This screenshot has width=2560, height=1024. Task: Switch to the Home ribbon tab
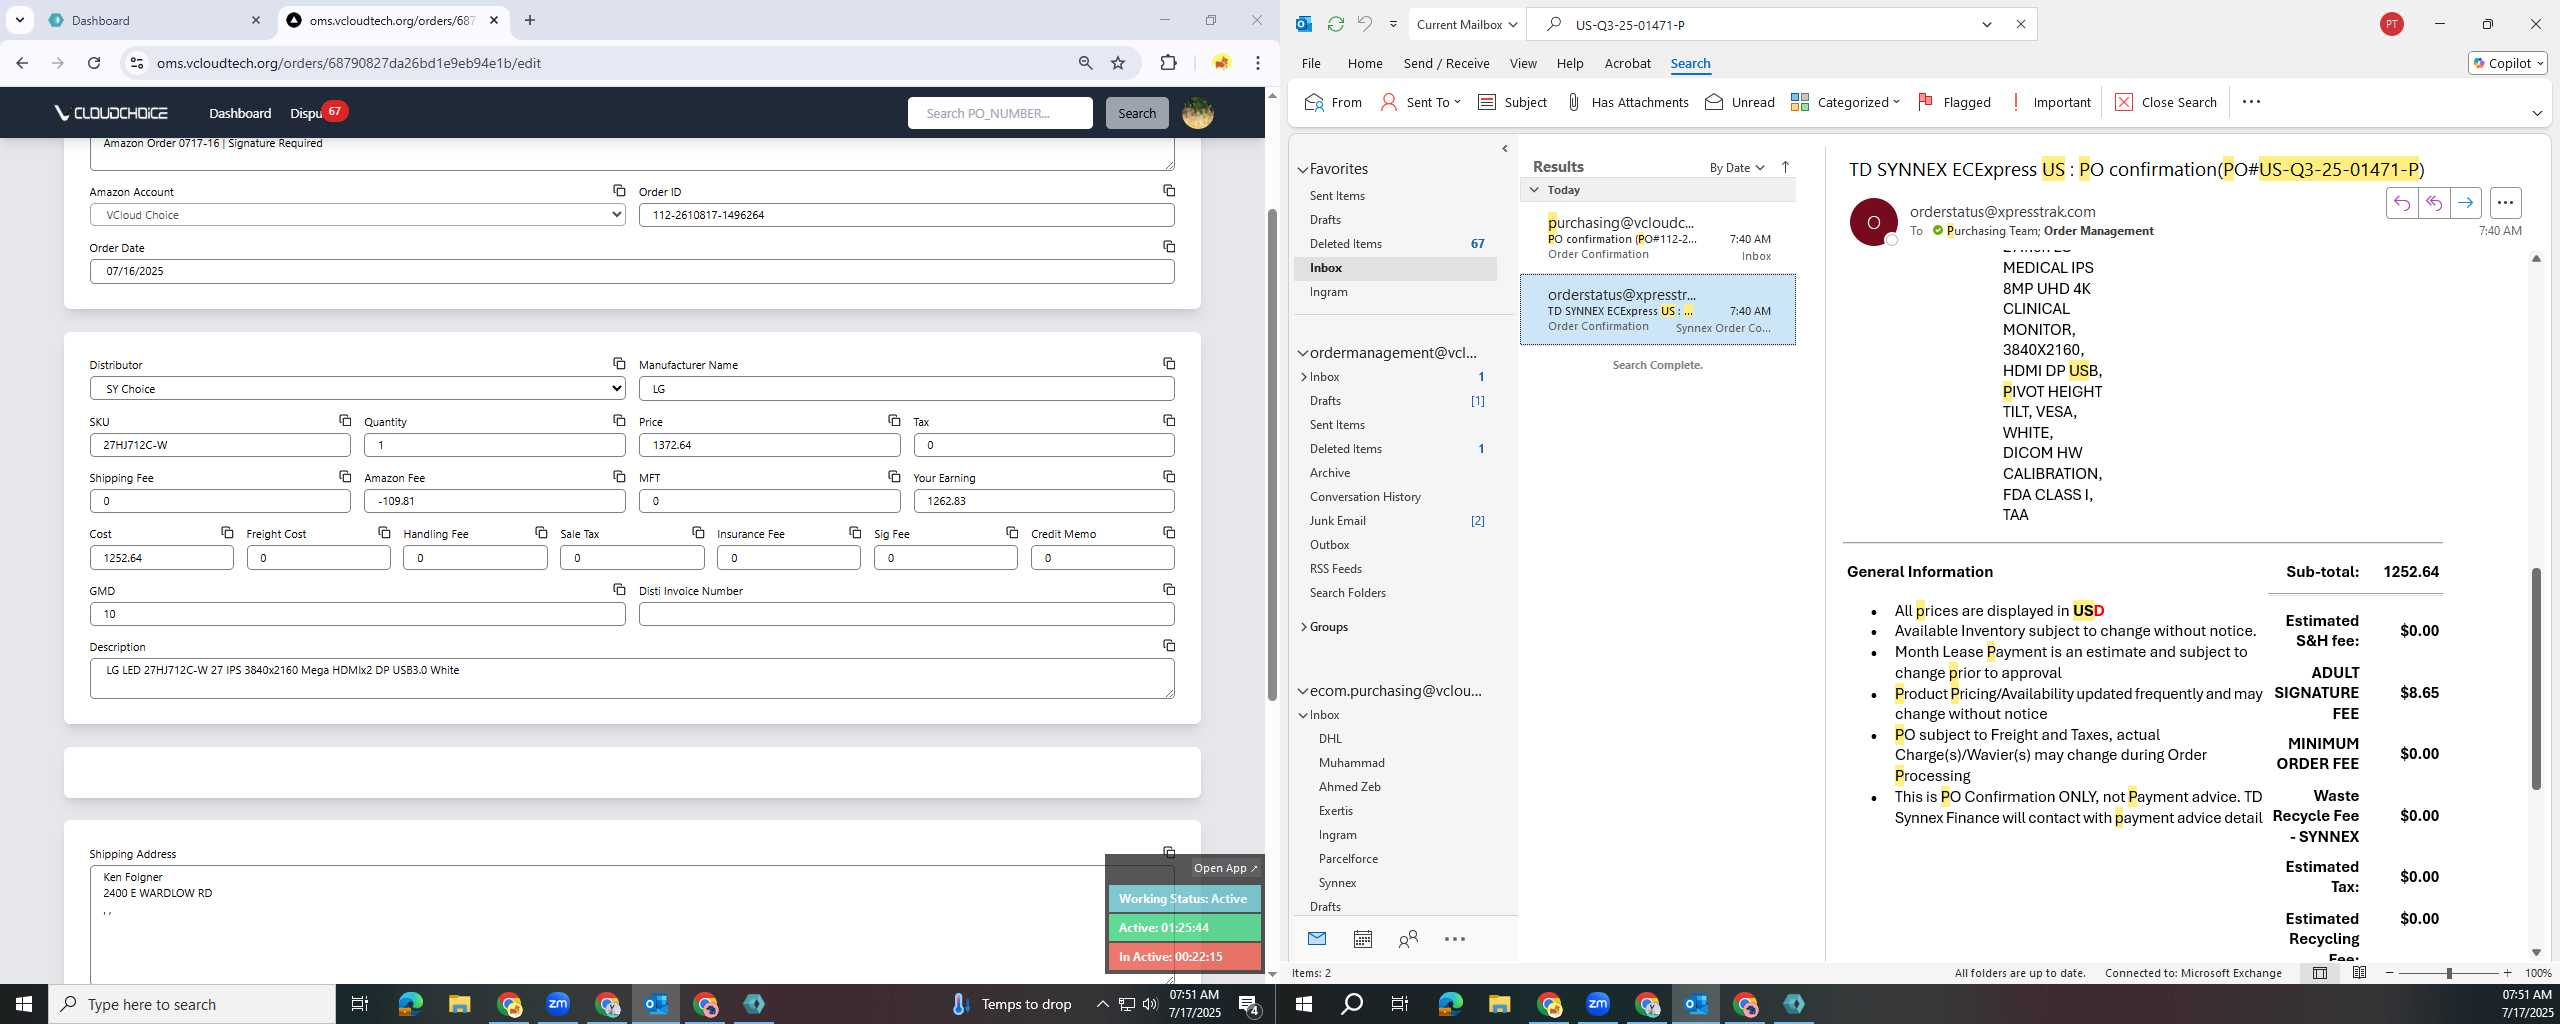(x=1365, y=63)
